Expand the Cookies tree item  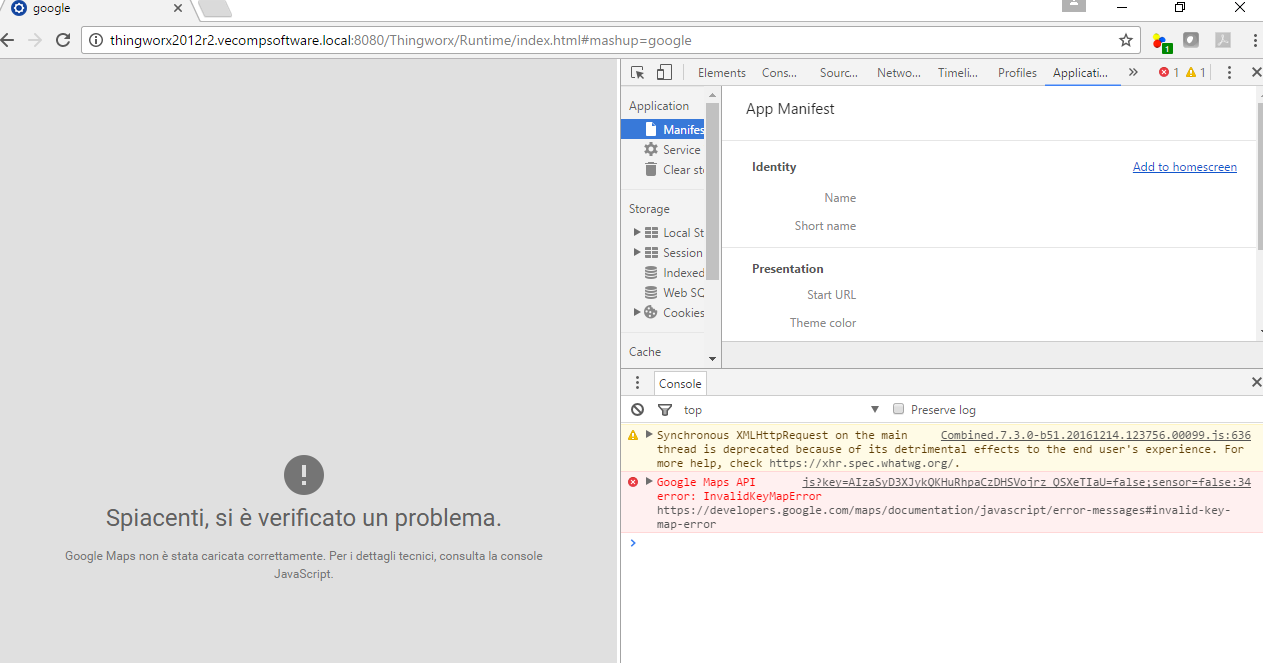[x=638, y=312]
